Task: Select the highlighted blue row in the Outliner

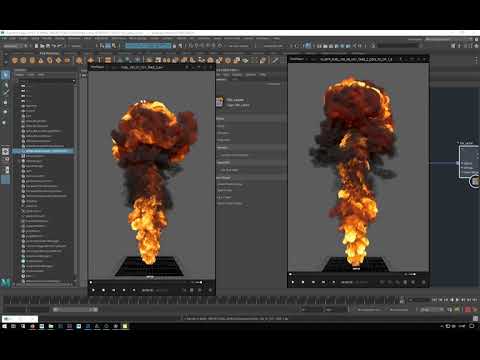Action: [43, 151]
